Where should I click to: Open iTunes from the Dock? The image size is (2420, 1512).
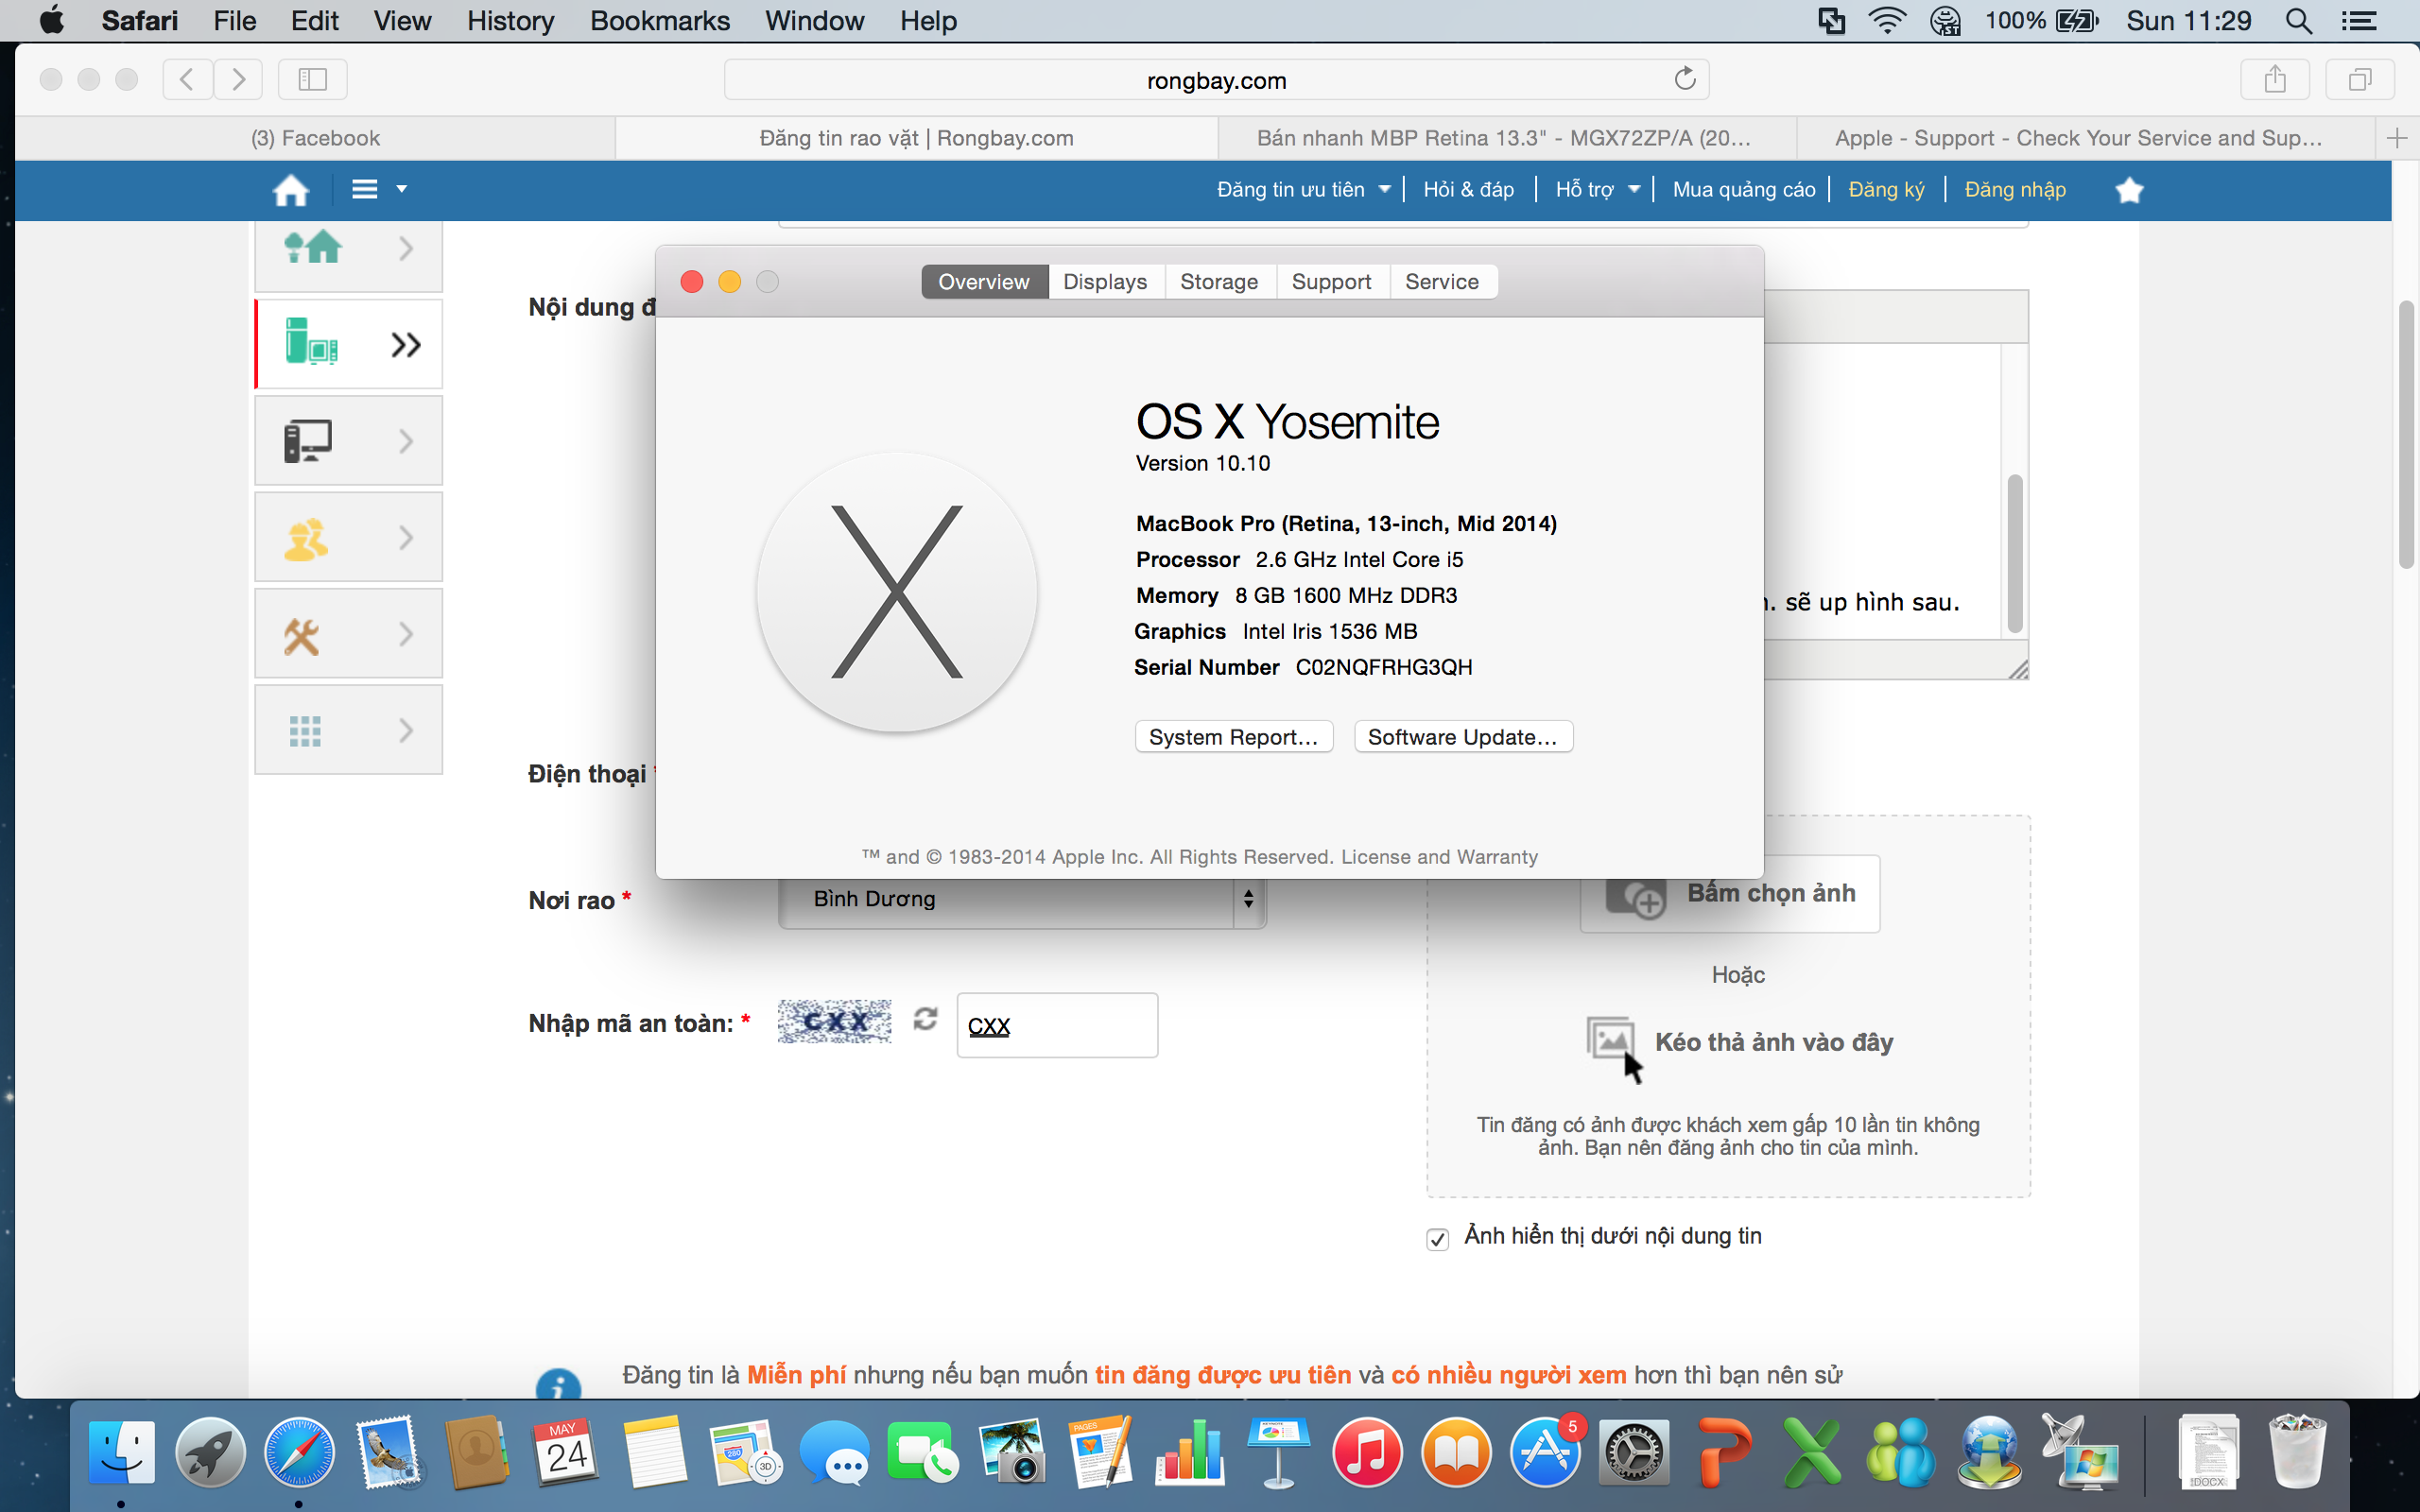(x=1367, y=1452)
